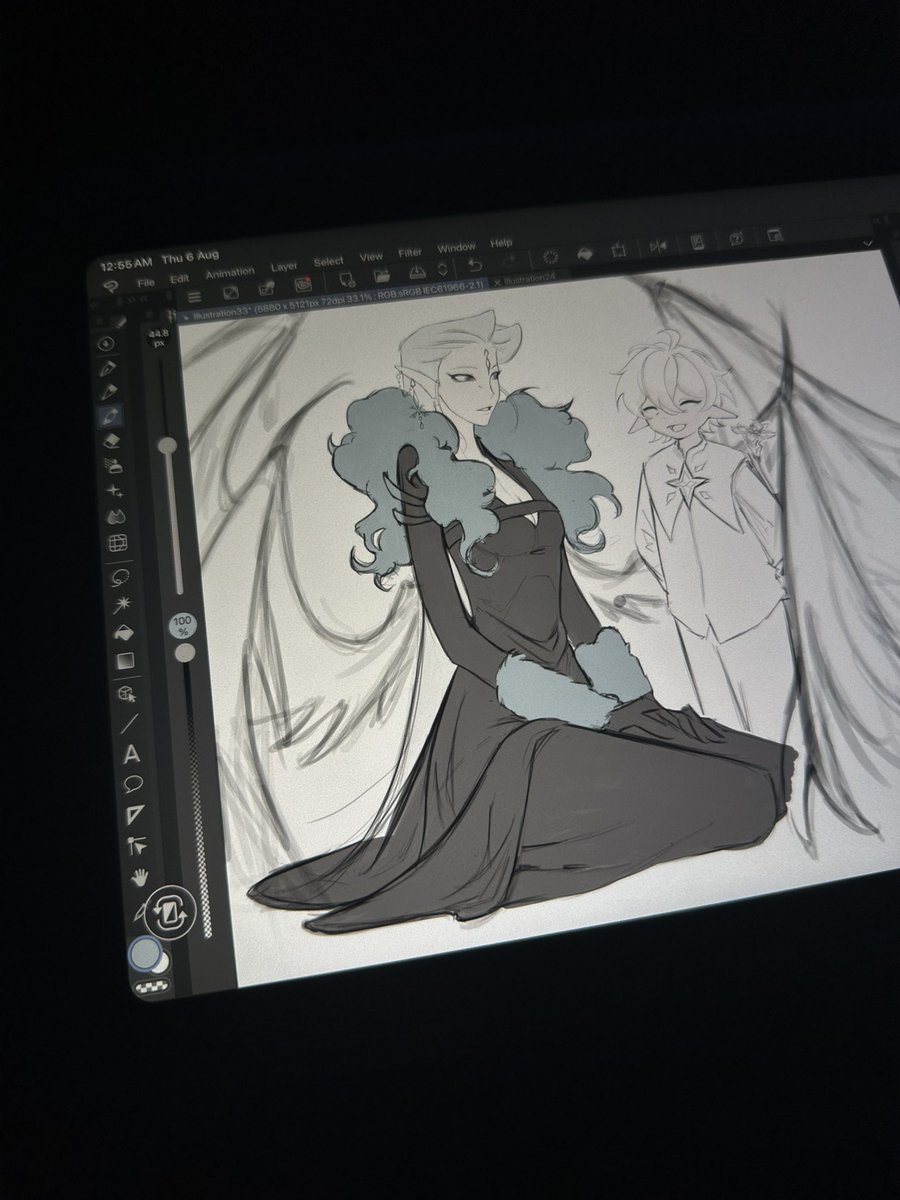Open the Clip Studio logo menu
900x1200 pixels.
pos(110,286)
